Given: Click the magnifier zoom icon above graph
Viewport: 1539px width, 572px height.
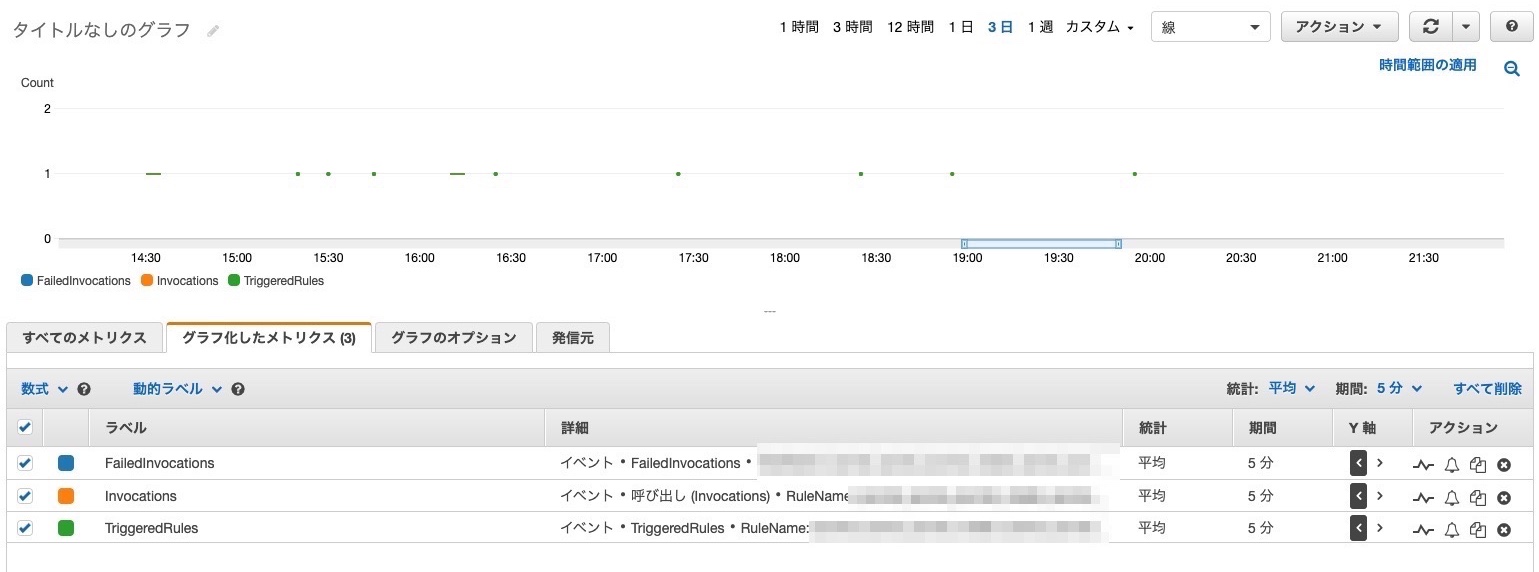Looking at the screenshot, I should point(1512,68).
